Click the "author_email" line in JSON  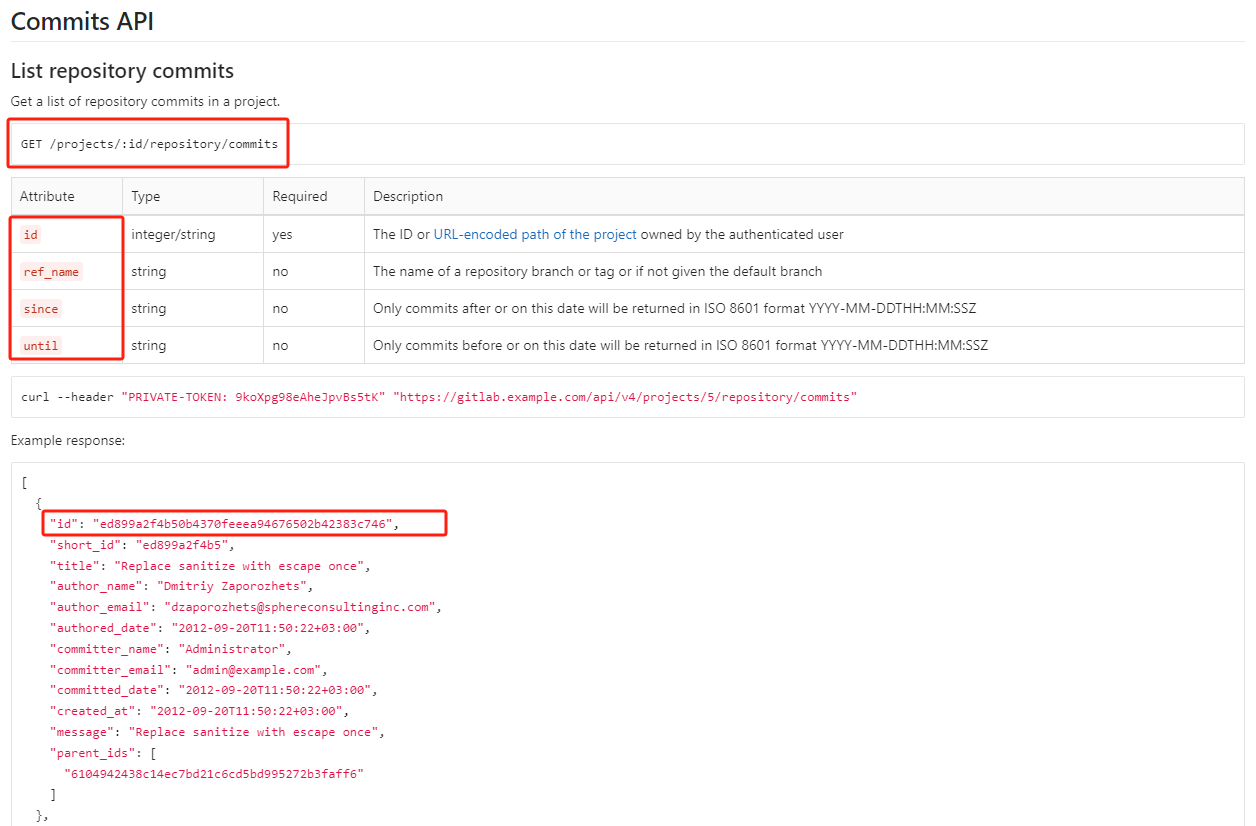(x=246, y=607)
